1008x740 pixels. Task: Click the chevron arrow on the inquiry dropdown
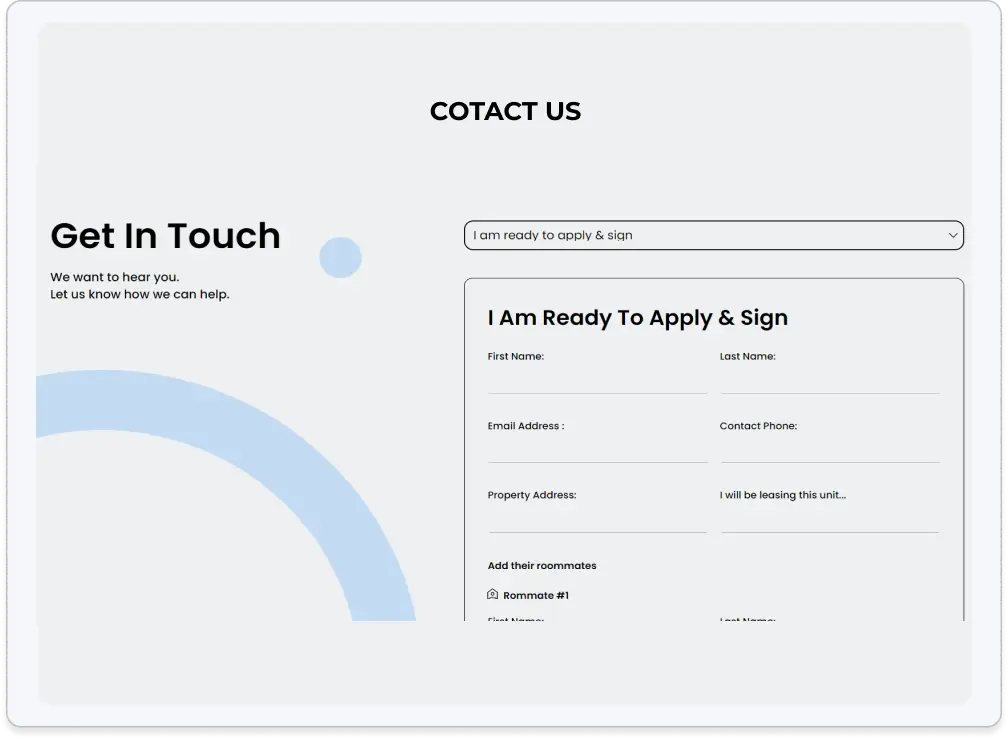952,236
